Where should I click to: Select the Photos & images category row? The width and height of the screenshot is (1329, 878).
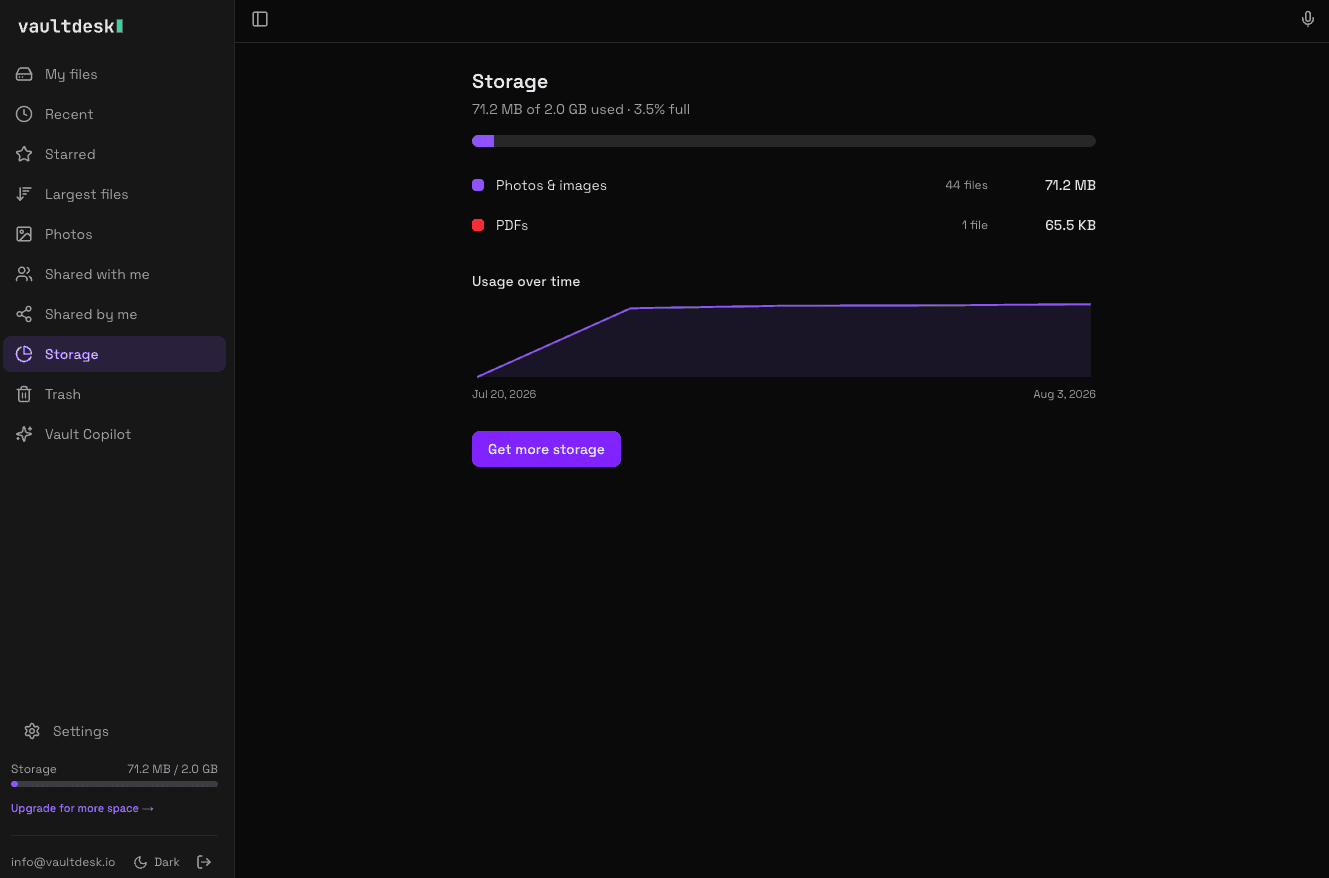click(784, 185)
